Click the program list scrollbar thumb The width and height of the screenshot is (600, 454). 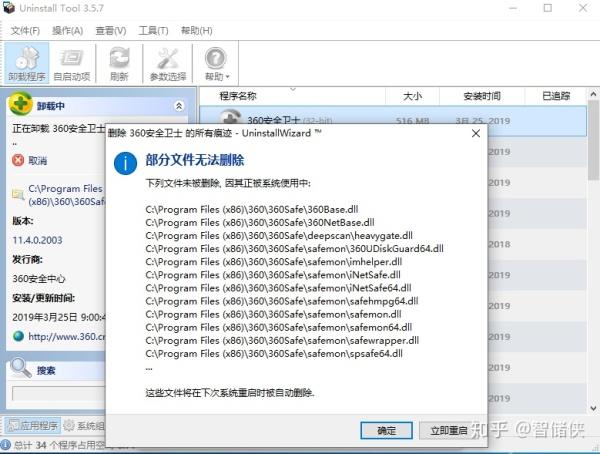593,140
